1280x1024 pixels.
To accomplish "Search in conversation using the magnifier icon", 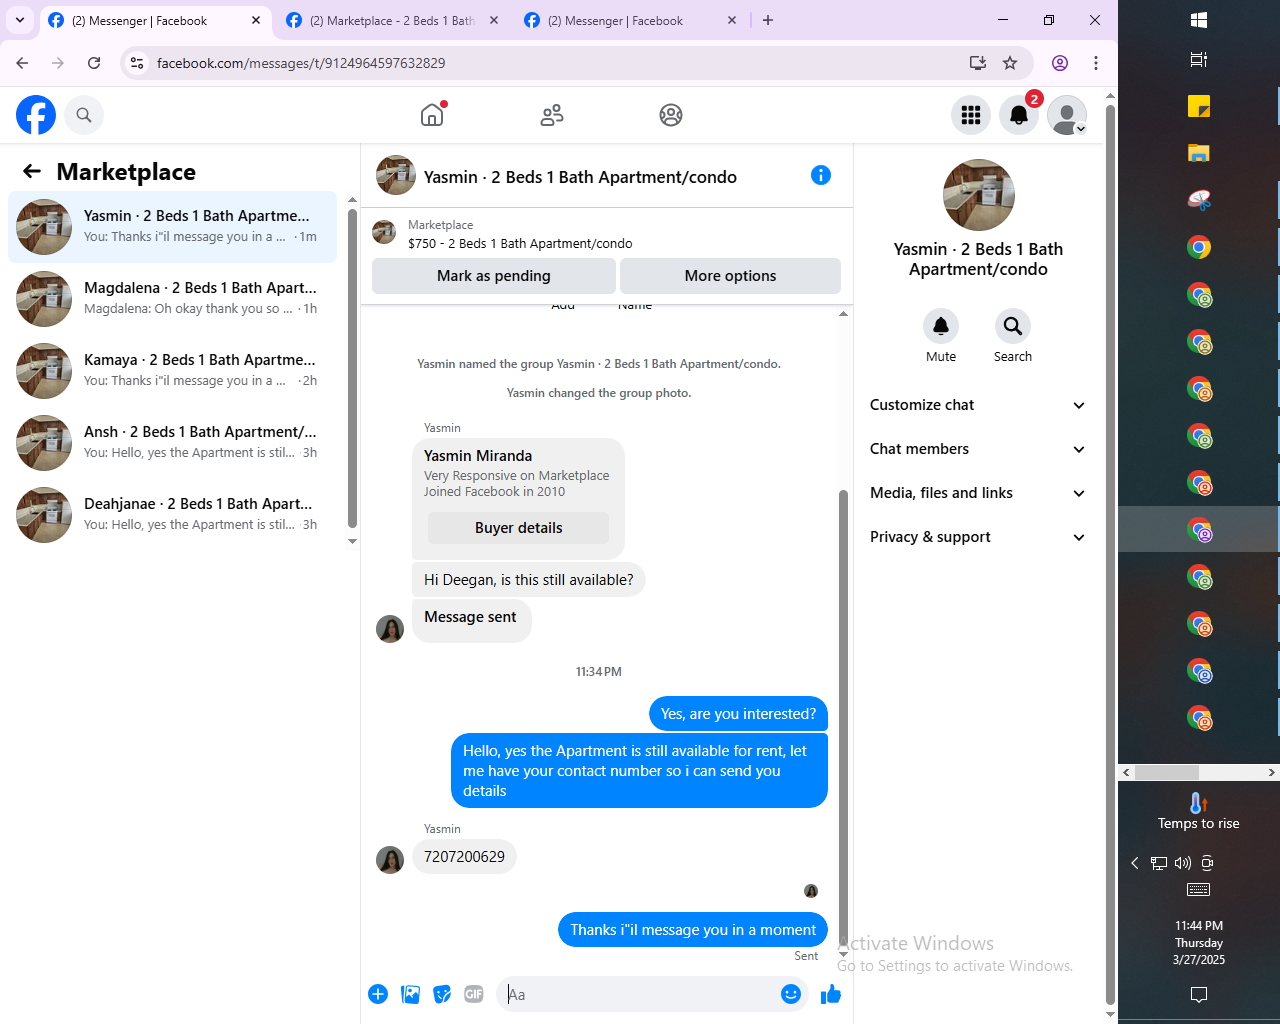I will point(1013,326).
